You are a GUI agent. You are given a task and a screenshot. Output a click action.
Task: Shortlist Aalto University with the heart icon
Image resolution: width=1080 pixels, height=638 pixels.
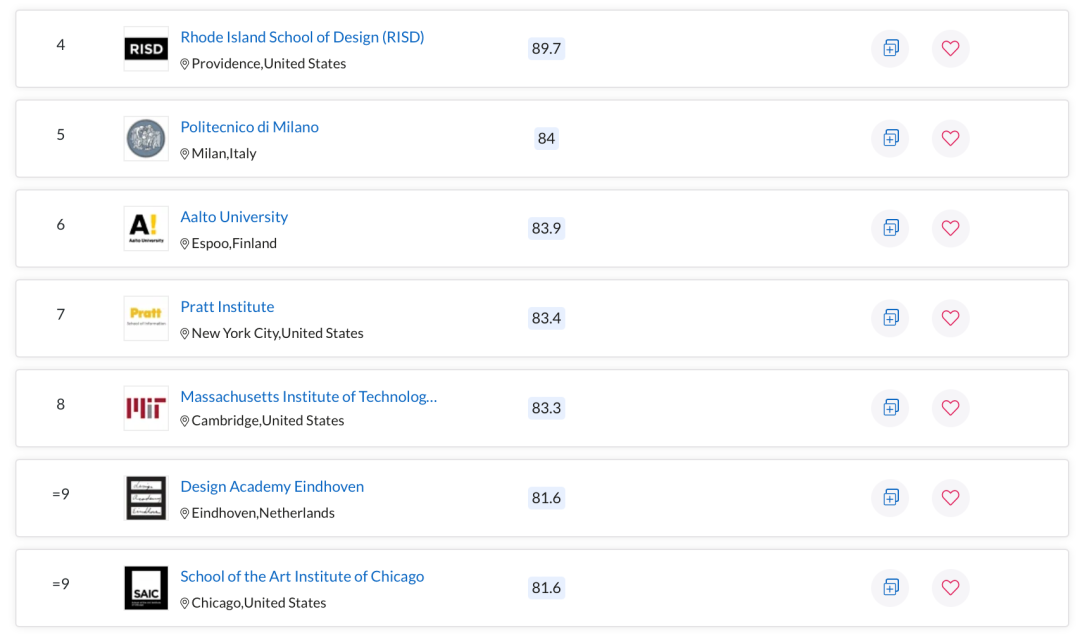tap(951, 228)
